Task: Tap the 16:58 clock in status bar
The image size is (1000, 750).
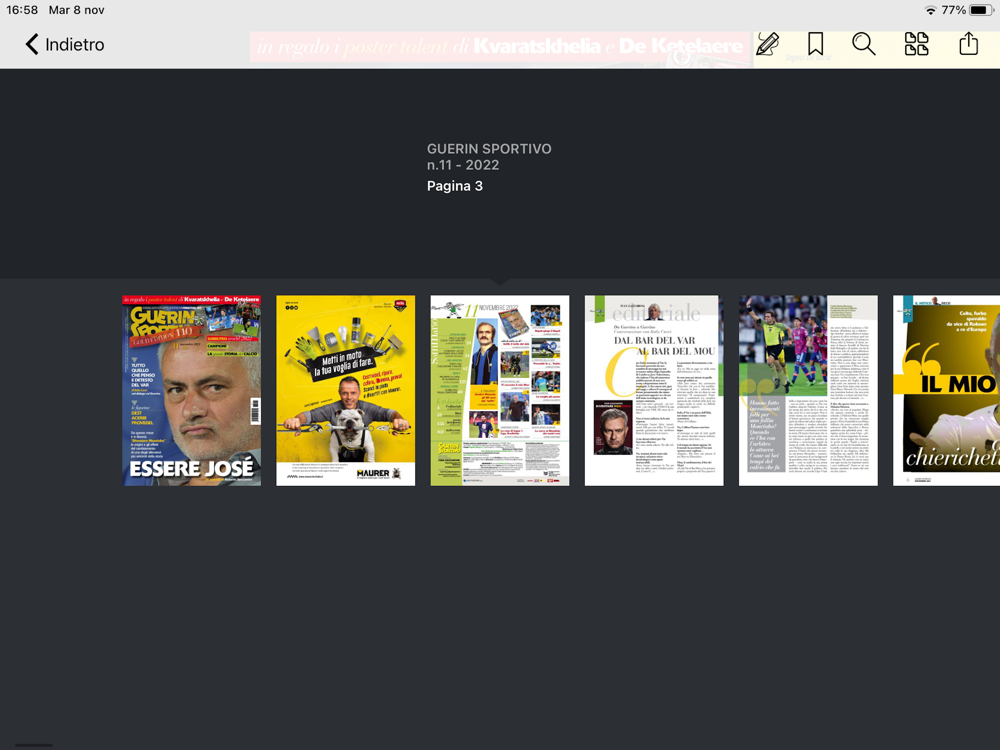Action: click(22, 10)
